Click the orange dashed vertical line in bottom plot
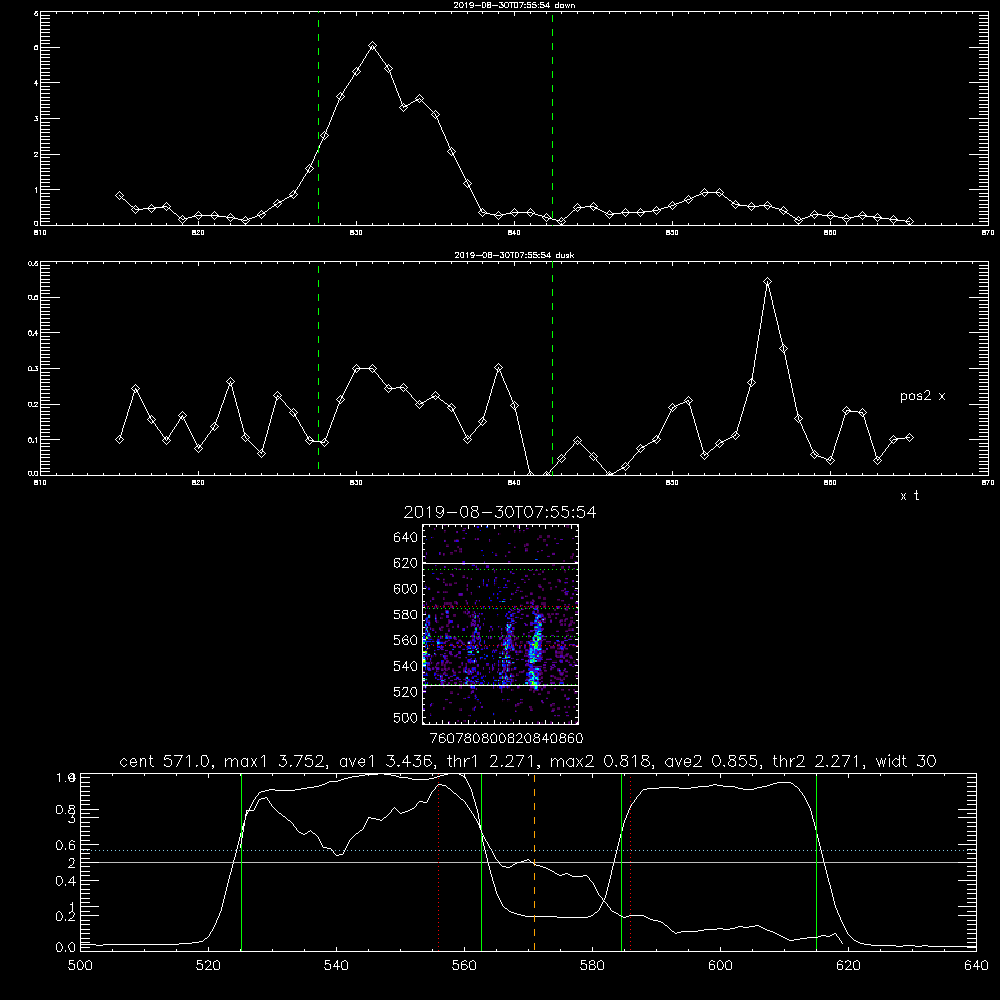Image resolution: width=1000 pixels, height=1000 pixels. [534, 862]
